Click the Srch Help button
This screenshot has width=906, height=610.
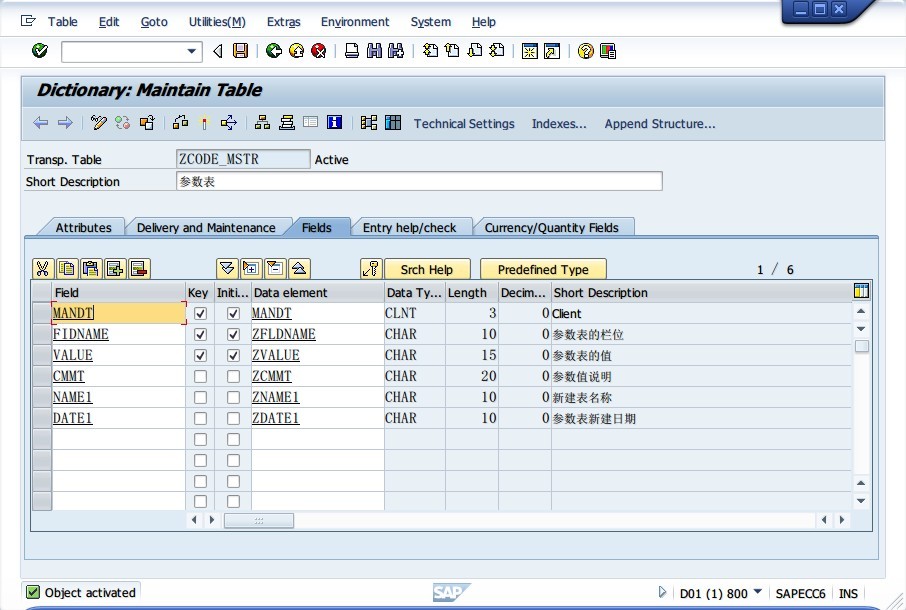427,269
